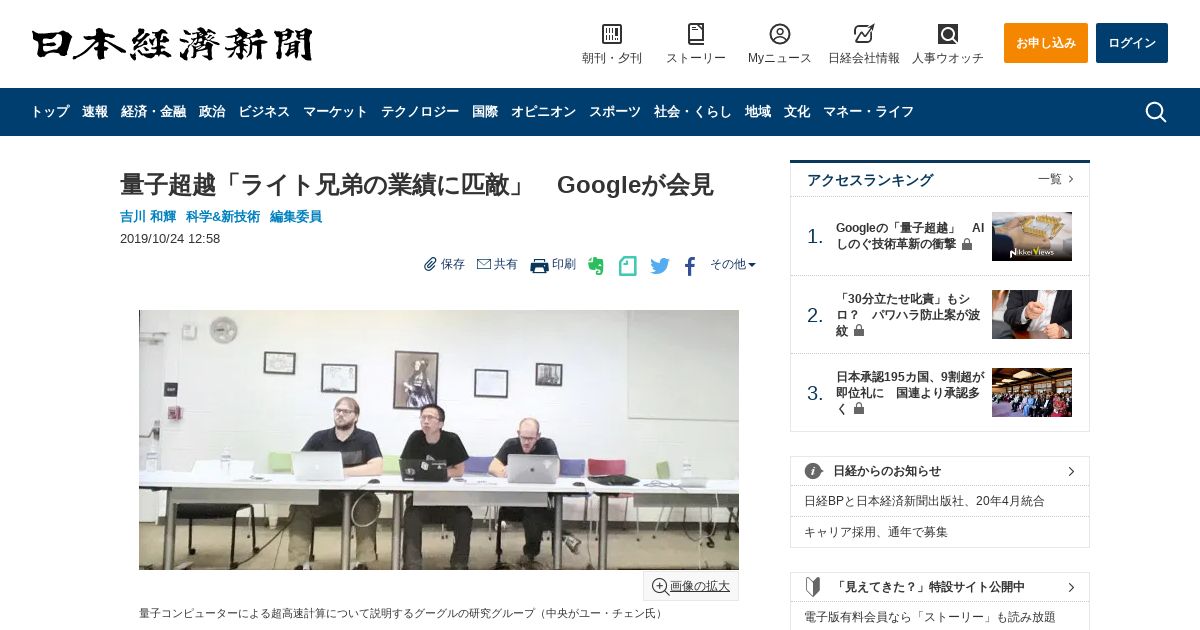Select the テクノロジー navigation tab
Viewport: 1200px width, 630px height.
click(420, 112)
